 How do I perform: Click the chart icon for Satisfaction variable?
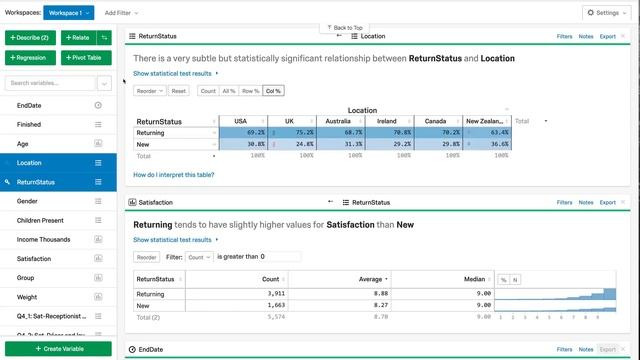click(98, 258)
